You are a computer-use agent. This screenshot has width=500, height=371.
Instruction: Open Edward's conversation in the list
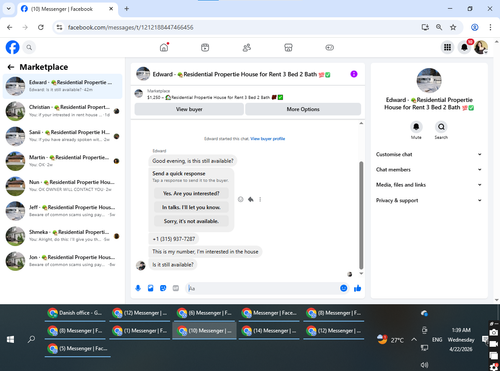point(63,86)
